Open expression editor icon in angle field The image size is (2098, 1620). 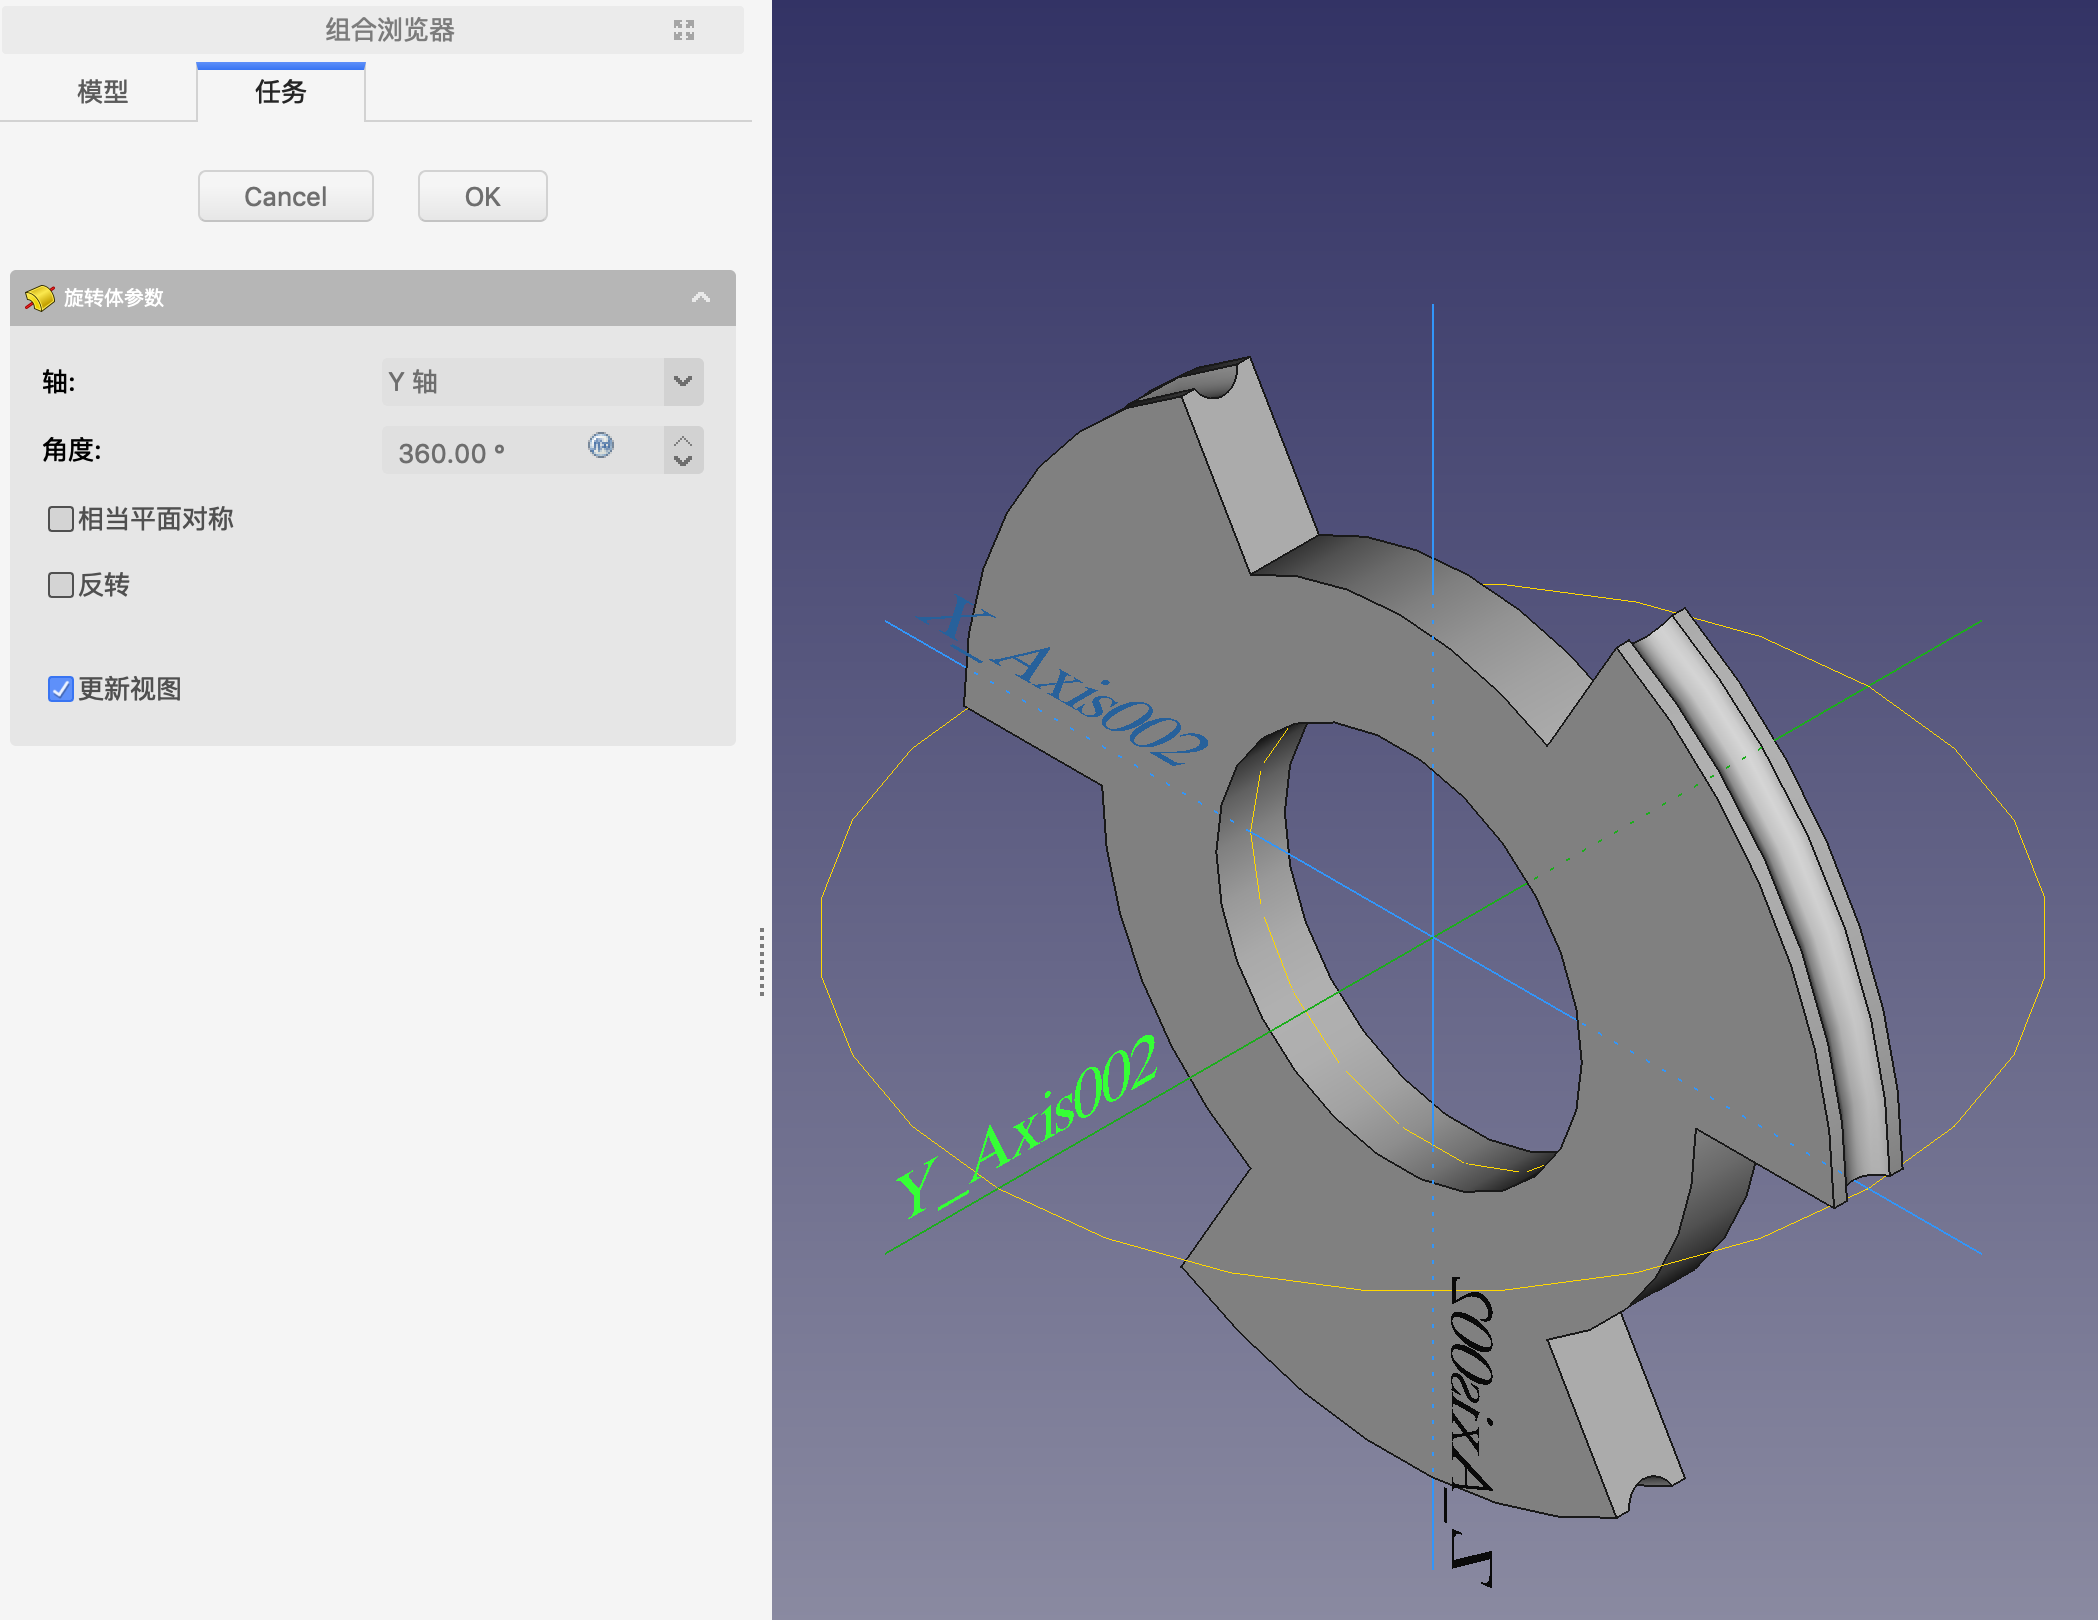601,445
